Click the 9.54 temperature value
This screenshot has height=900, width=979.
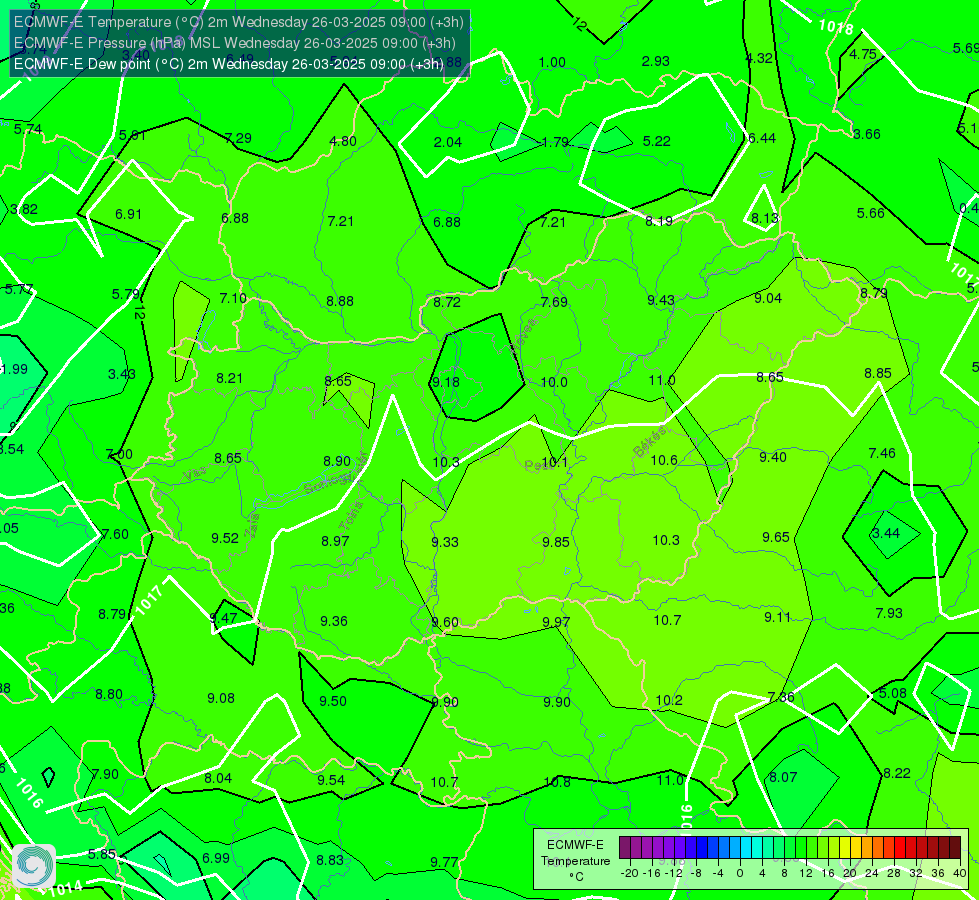tap(331, 780)
